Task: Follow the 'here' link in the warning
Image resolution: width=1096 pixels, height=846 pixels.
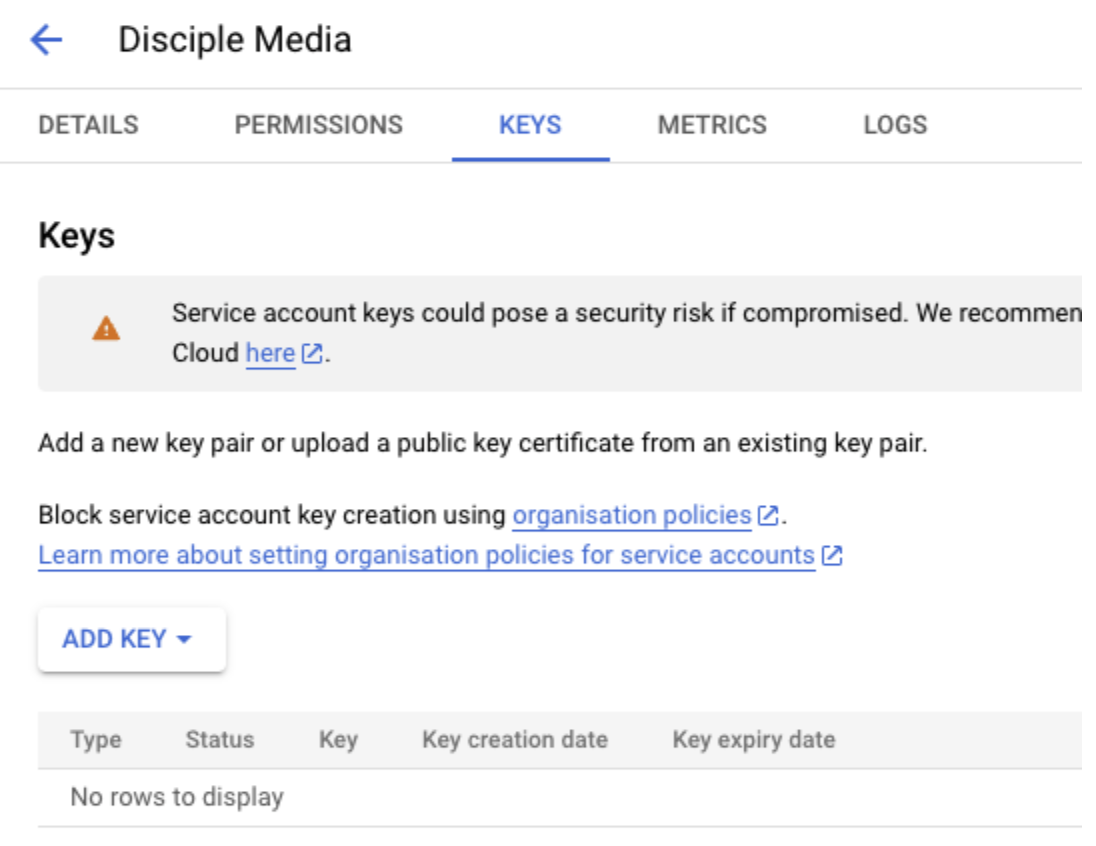Action: pos(270,354)
